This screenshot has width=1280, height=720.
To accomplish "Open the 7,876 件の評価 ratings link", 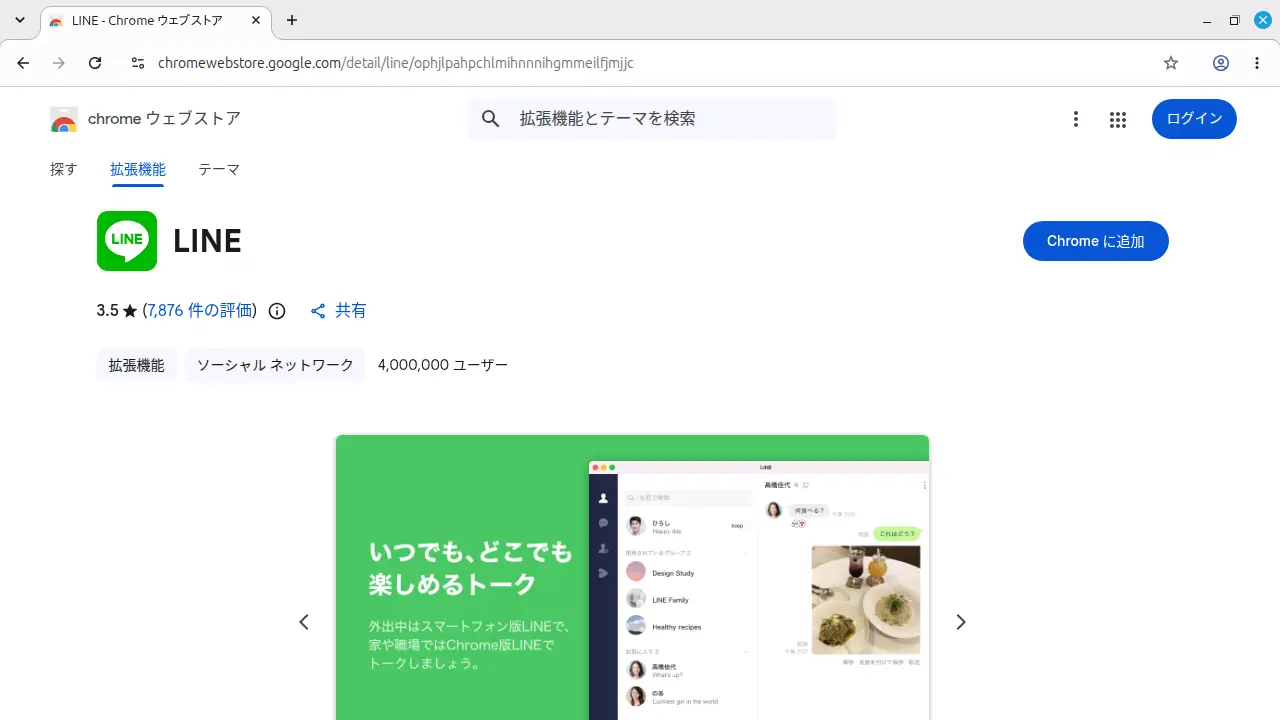I will (200, 311).
